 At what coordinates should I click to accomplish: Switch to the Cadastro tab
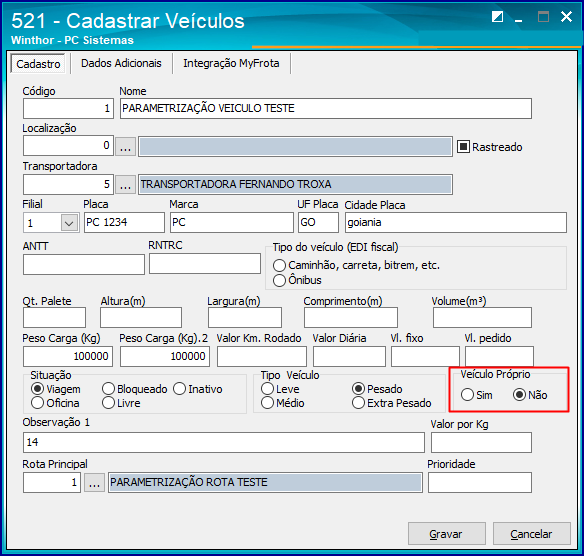38,64
